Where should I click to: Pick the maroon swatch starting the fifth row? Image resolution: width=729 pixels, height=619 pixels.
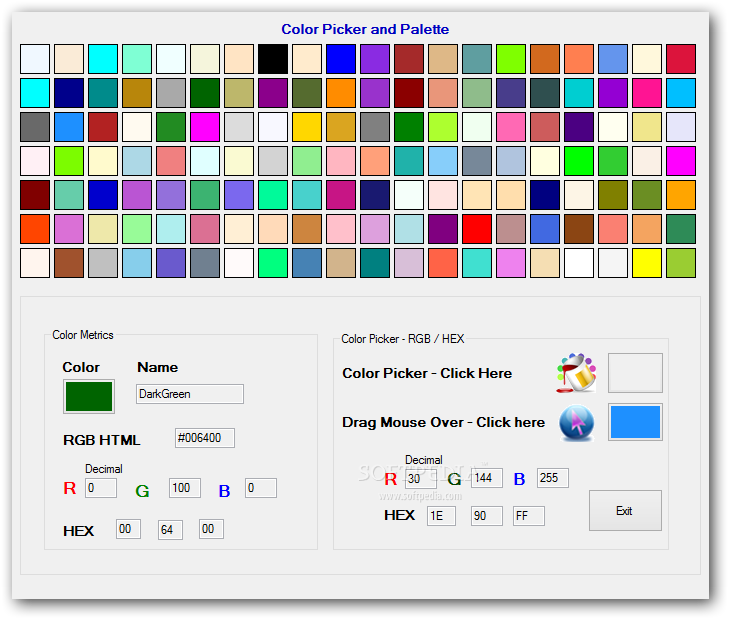[35, 195]
